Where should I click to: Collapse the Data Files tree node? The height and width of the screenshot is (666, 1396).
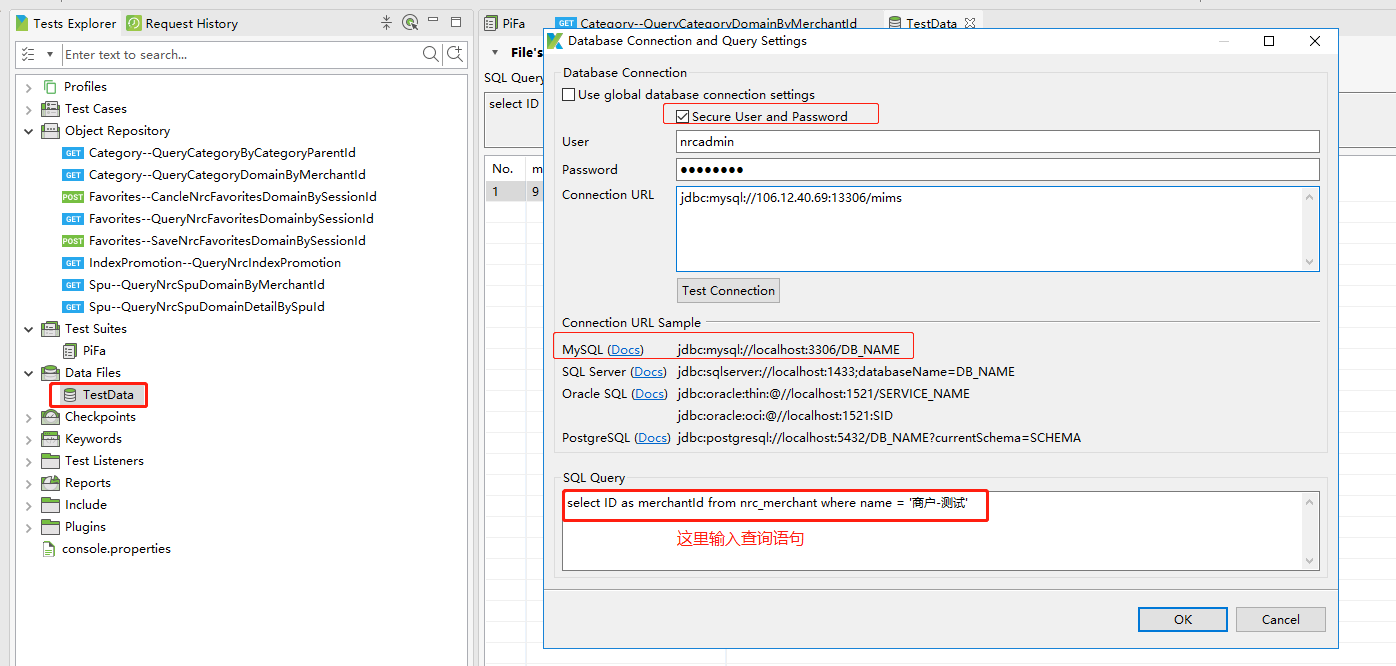click(29, 373)
